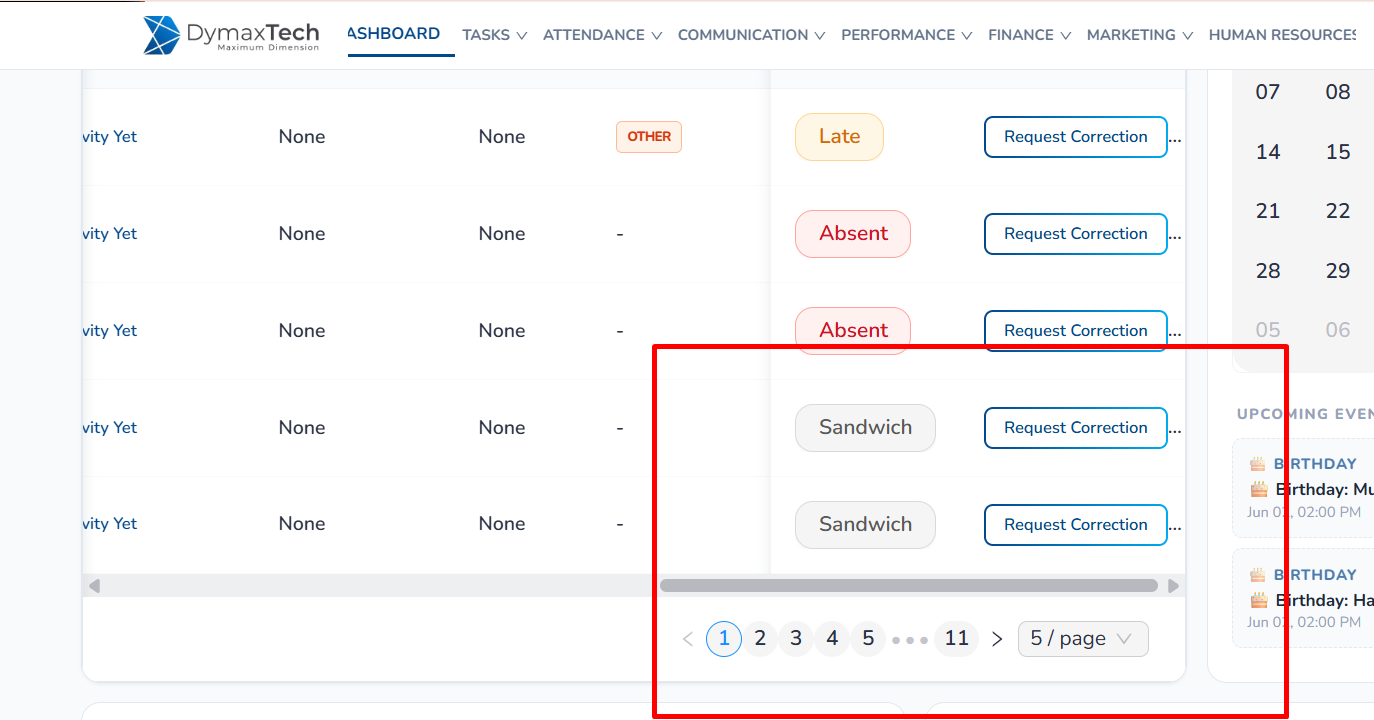Go to next pagination page arrow
The height and width of the screenshot is (720, 1374).
click(x=997, y=639)
